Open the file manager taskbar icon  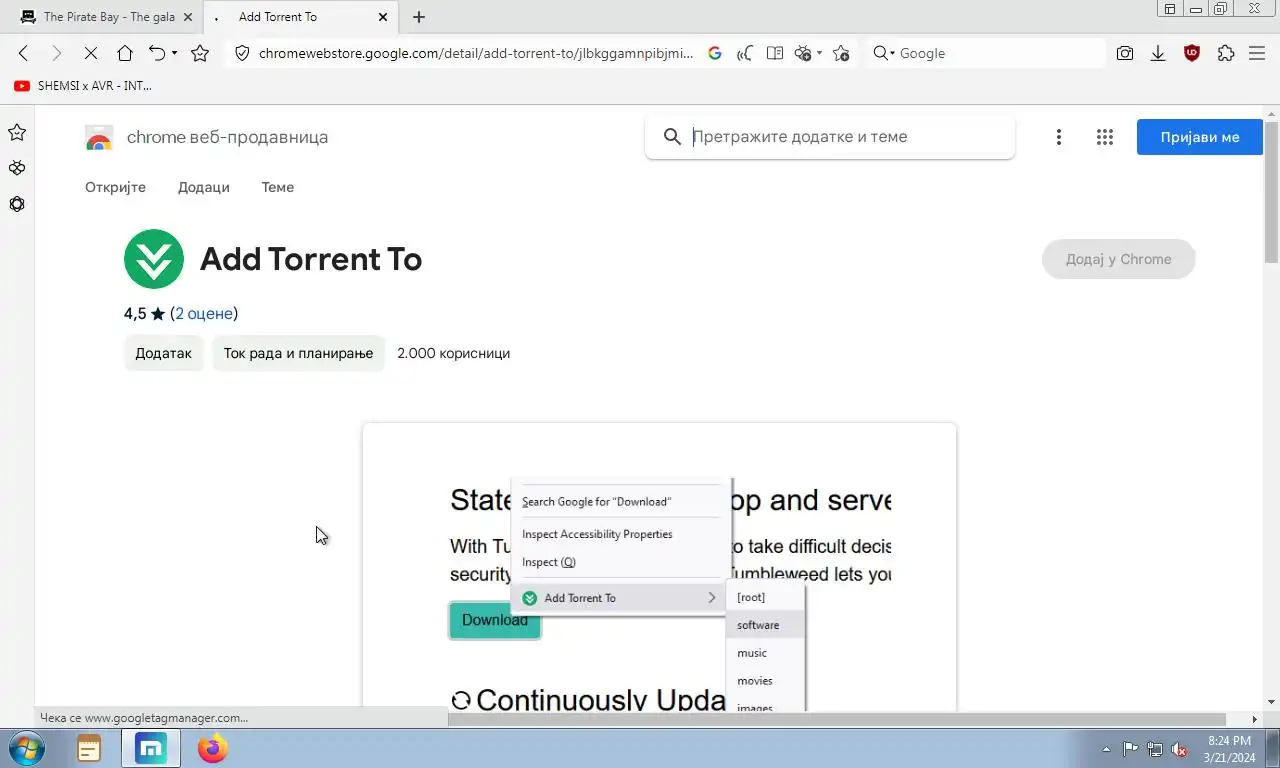pyautogui.click(x=89, y=748)
